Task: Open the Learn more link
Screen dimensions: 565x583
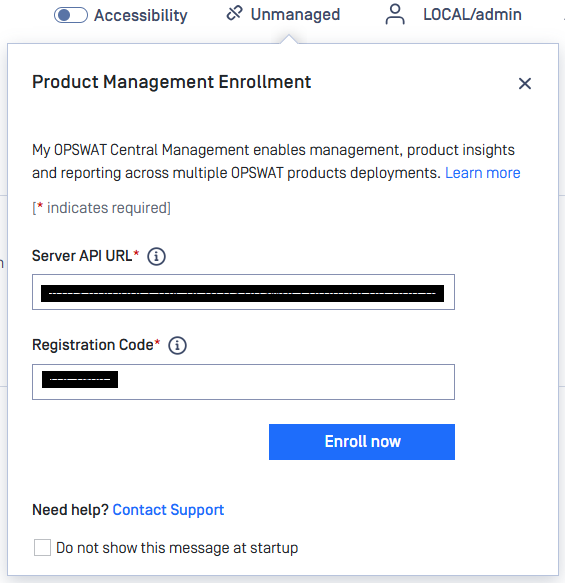Action: pos(482,173)
